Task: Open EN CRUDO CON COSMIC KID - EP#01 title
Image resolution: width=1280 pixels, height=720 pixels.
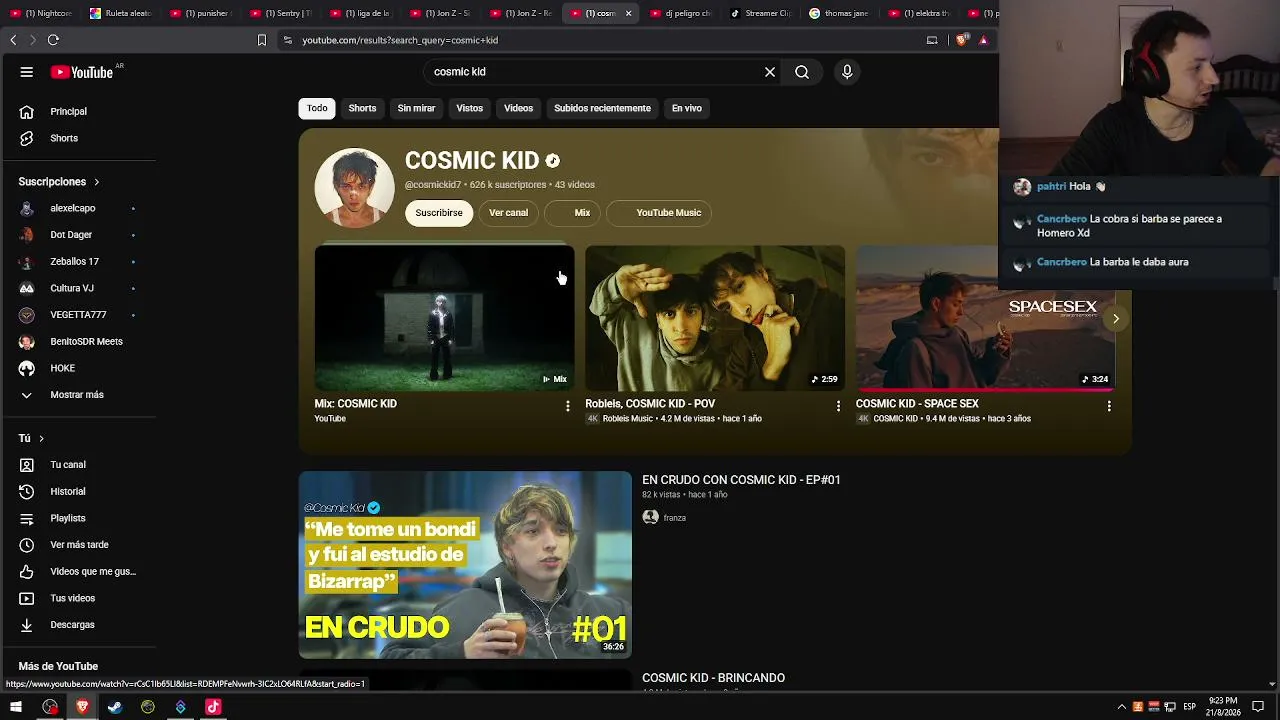Action: pos(741,480)
